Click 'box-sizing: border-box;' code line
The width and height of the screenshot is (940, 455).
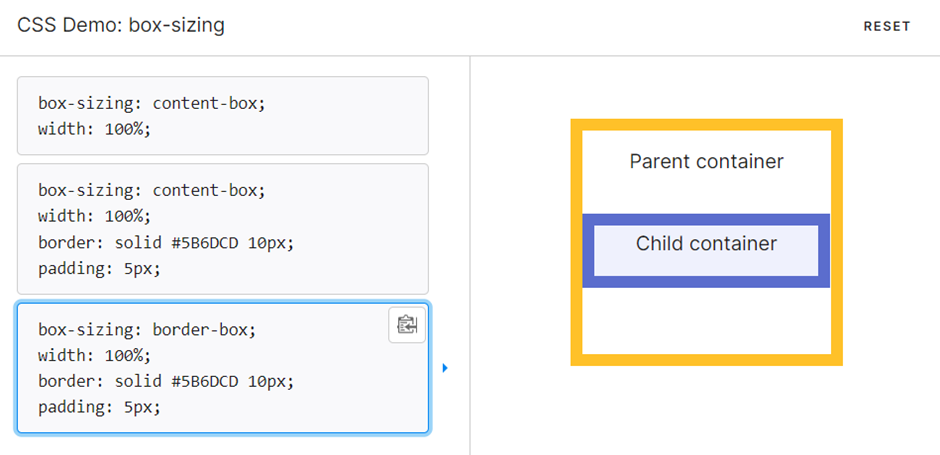tap(147, 330)
